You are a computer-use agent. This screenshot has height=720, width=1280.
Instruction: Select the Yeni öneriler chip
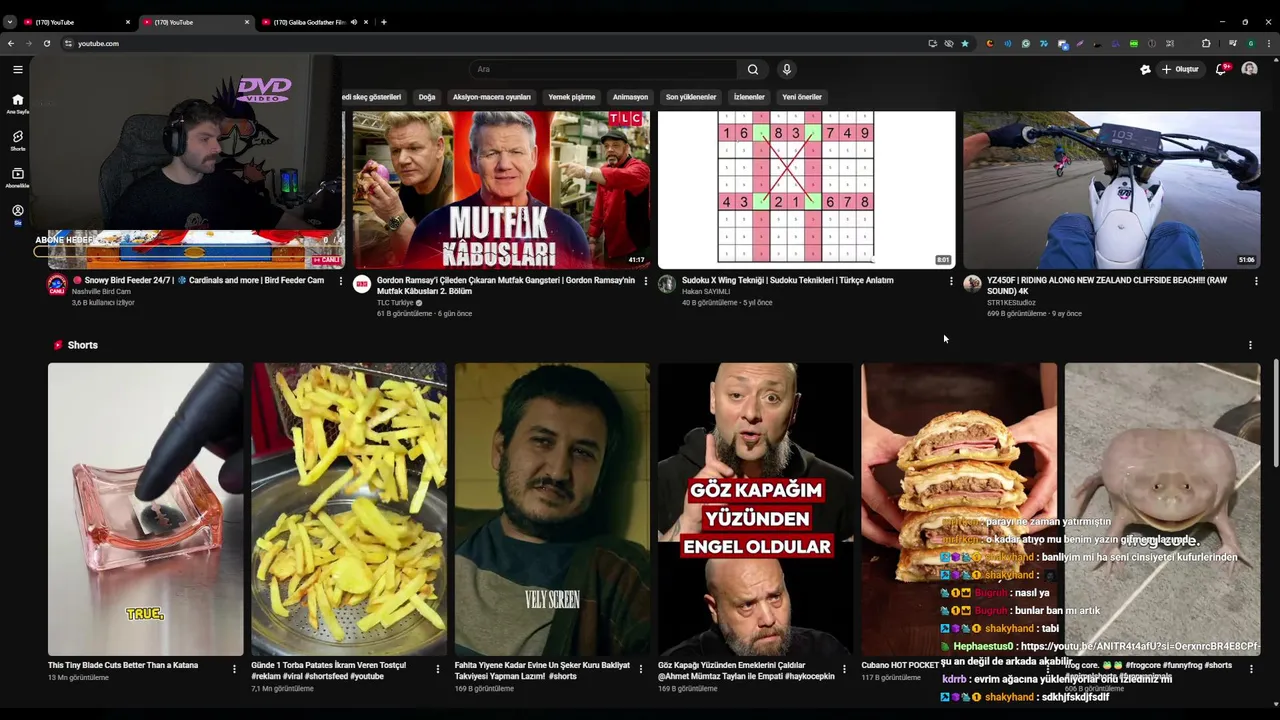(802, 97)
